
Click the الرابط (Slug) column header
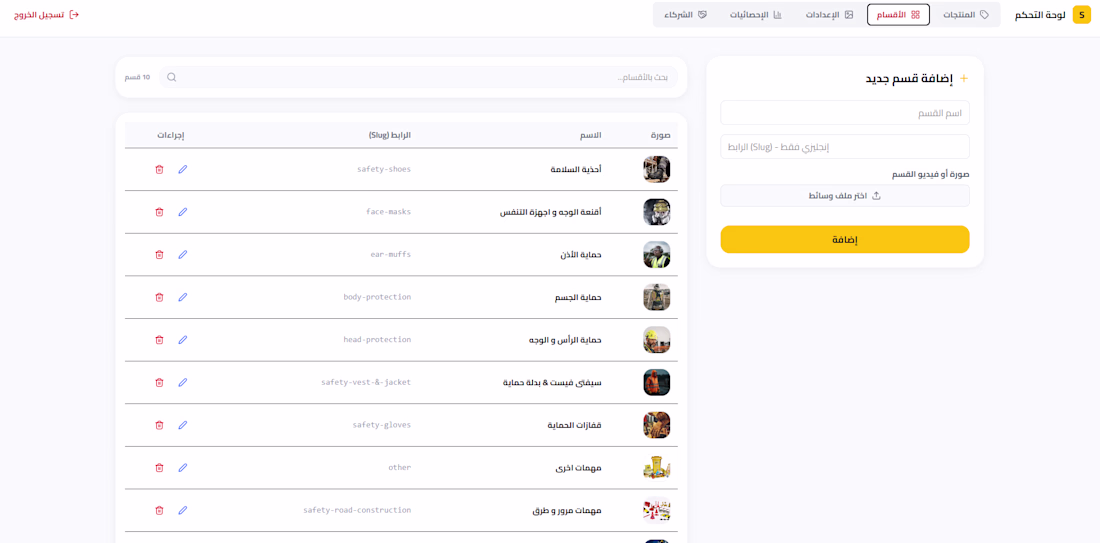tap(390, 135)
